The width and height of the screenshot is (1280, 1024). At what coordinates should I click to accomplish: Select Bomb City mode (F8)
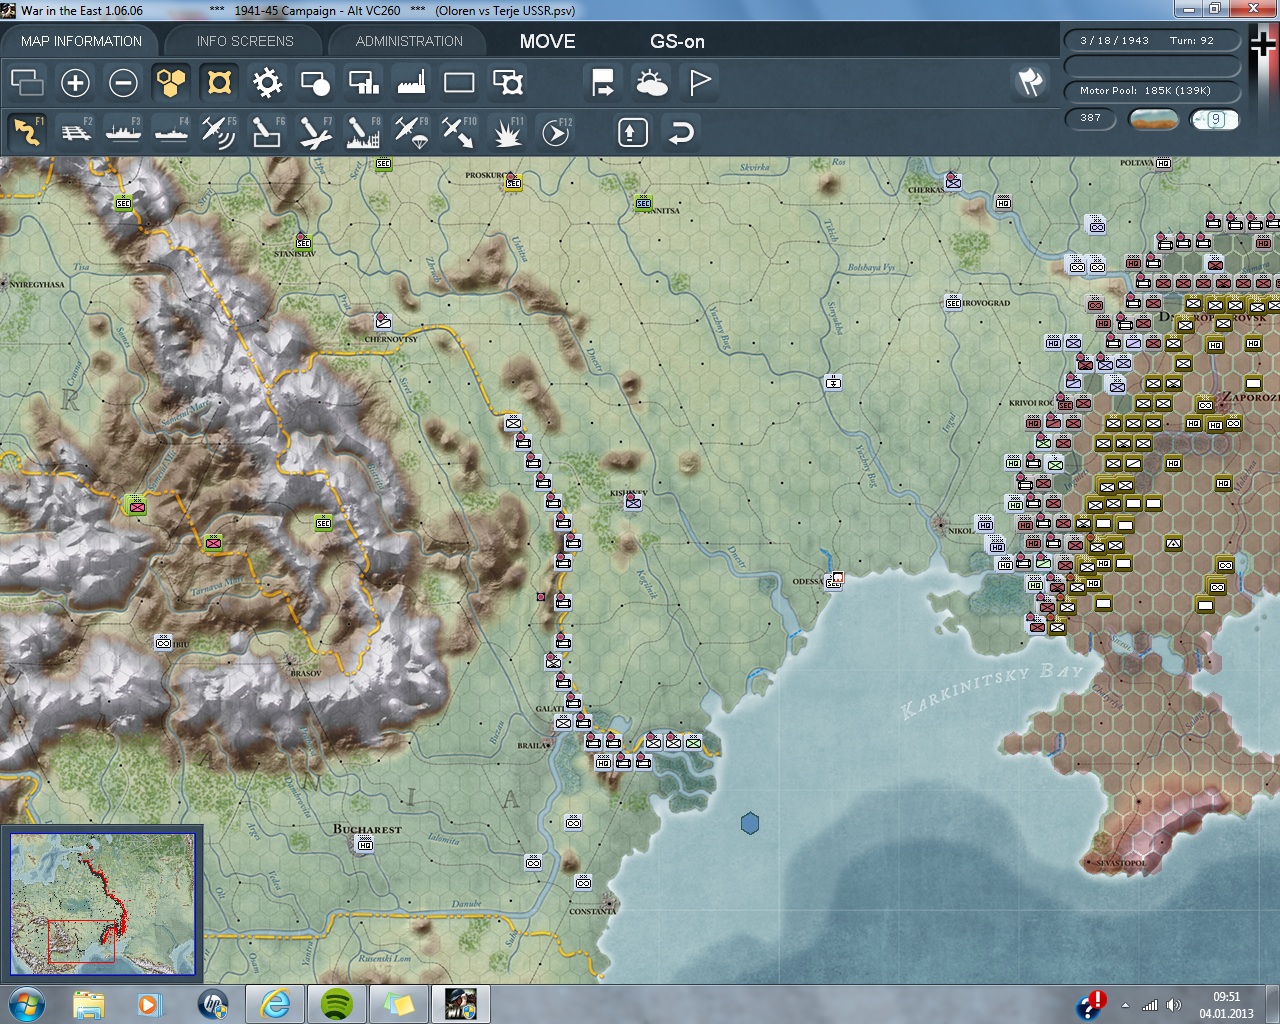(x=363, y=132)
